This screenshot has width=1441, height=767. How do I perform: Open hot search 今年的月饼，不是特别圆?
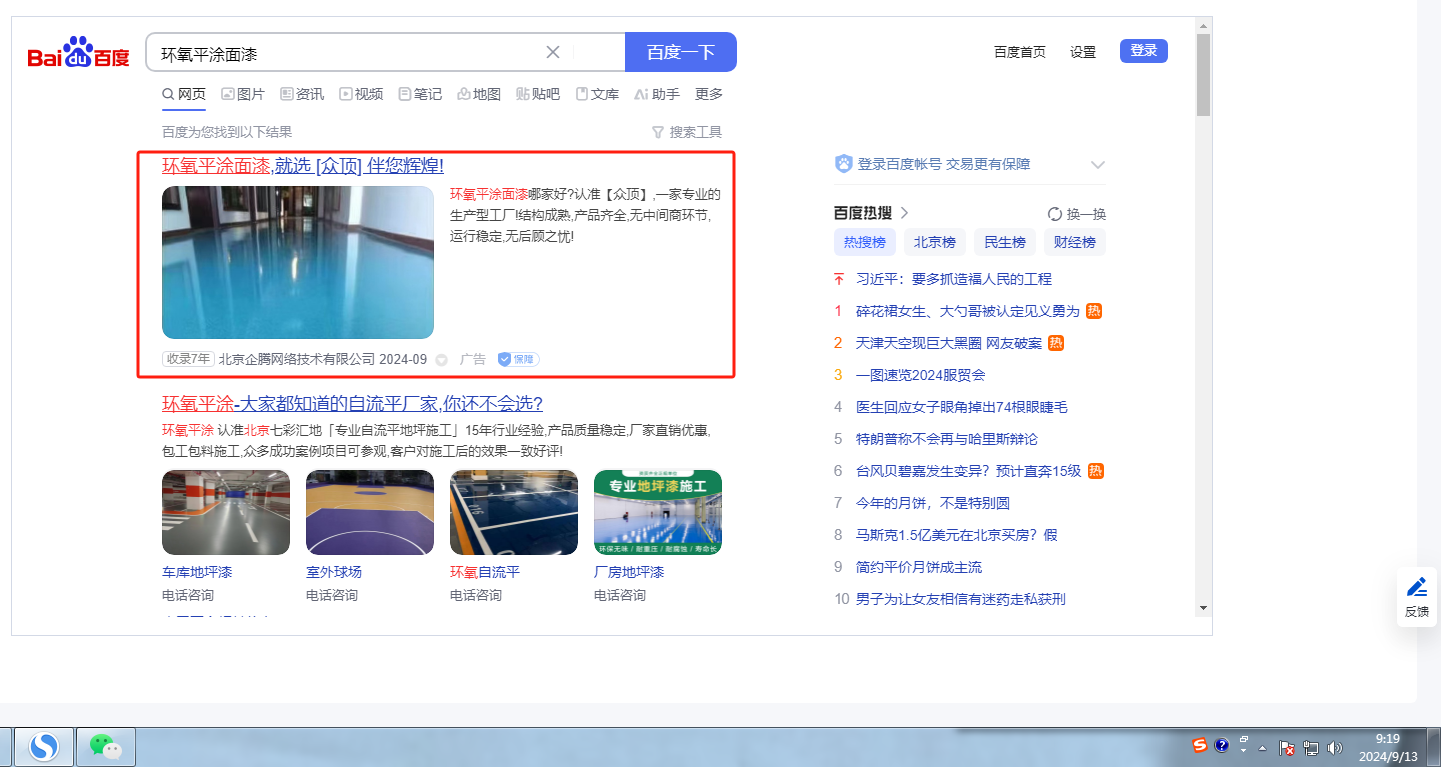click(933, 503)
